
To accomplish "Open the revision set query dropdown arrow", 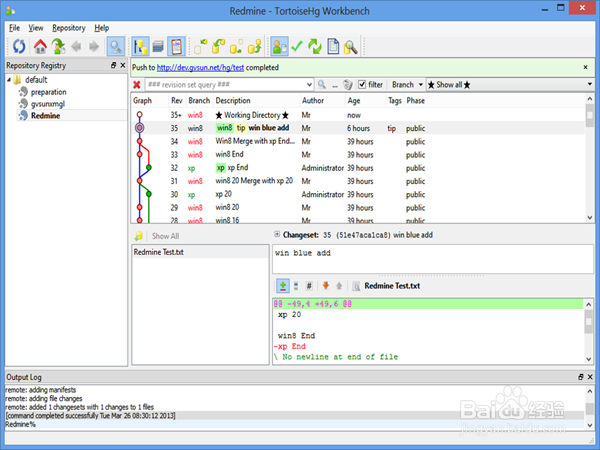I will (309, 85).
